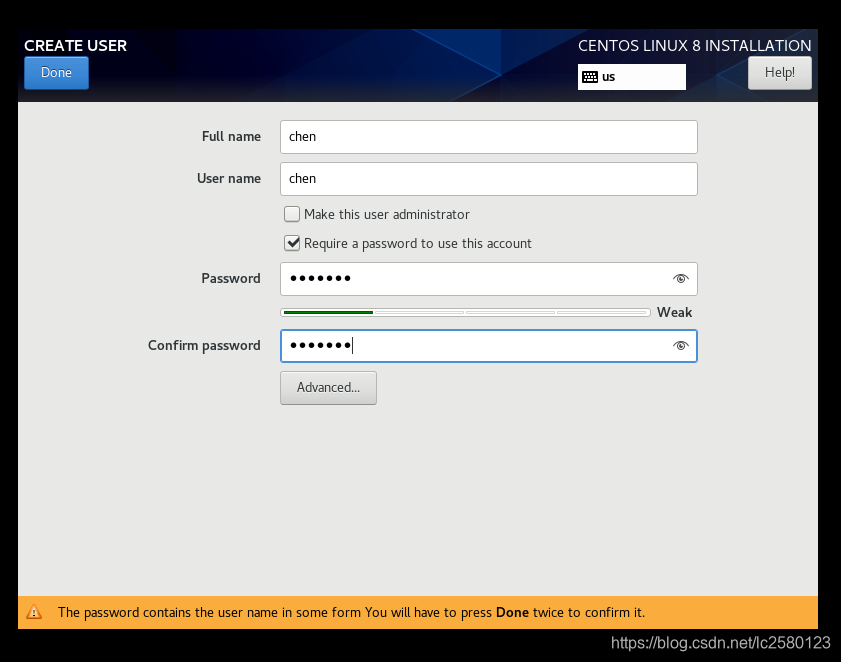
Task: Show confirm password using its eye icon
Action: coord(681,345)
